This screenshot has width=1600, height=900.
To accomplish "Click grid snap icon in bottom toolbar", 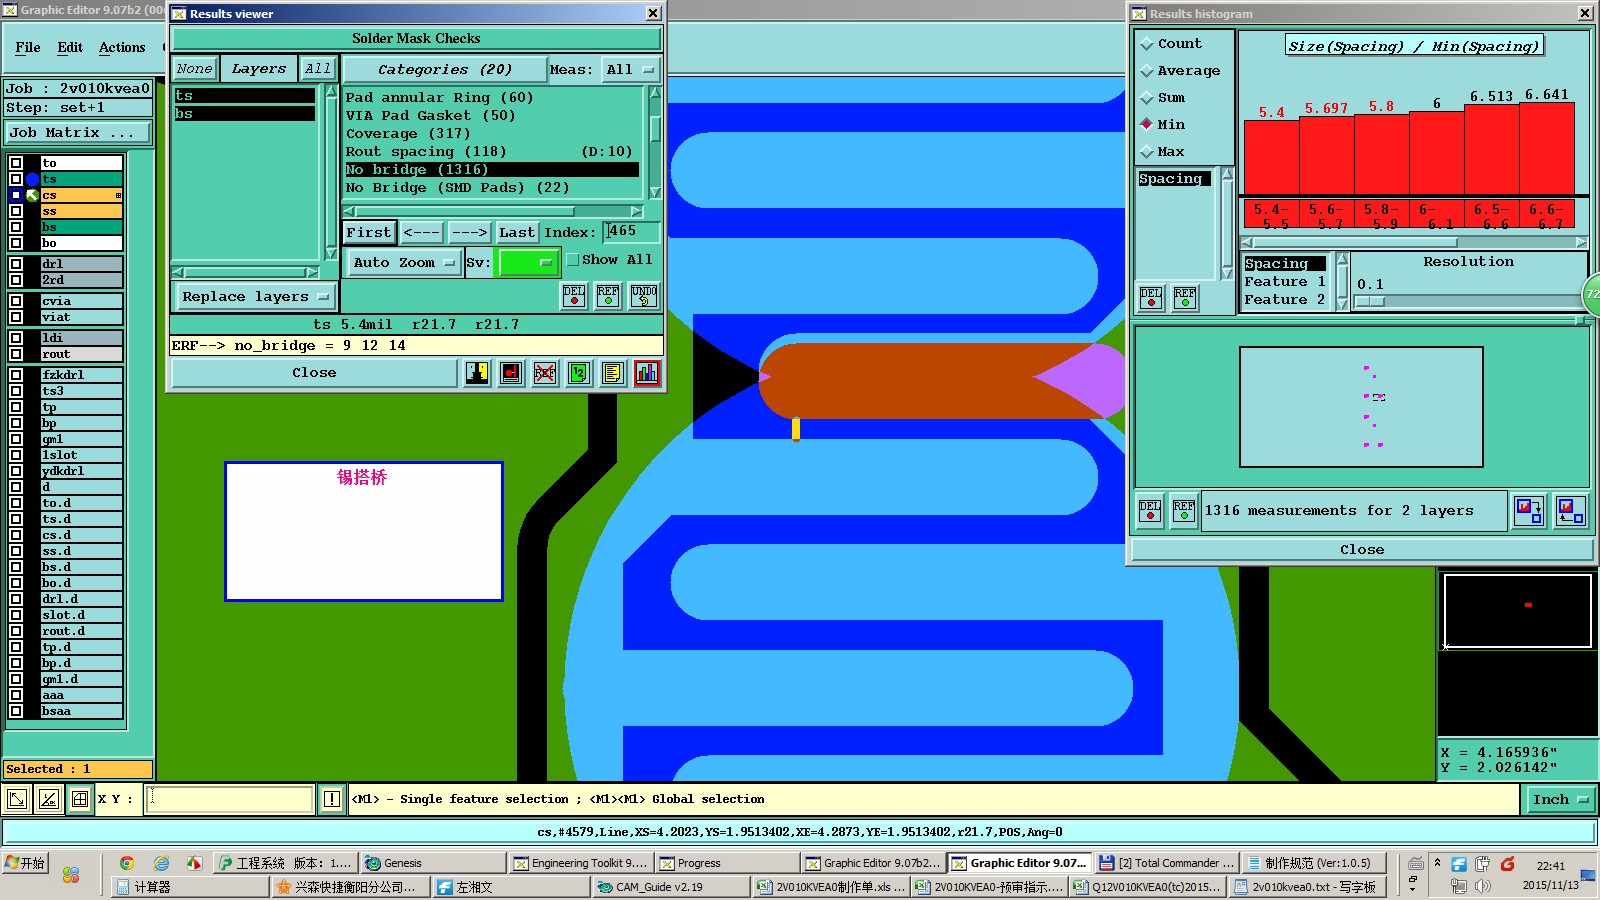I will click(79, 799).
